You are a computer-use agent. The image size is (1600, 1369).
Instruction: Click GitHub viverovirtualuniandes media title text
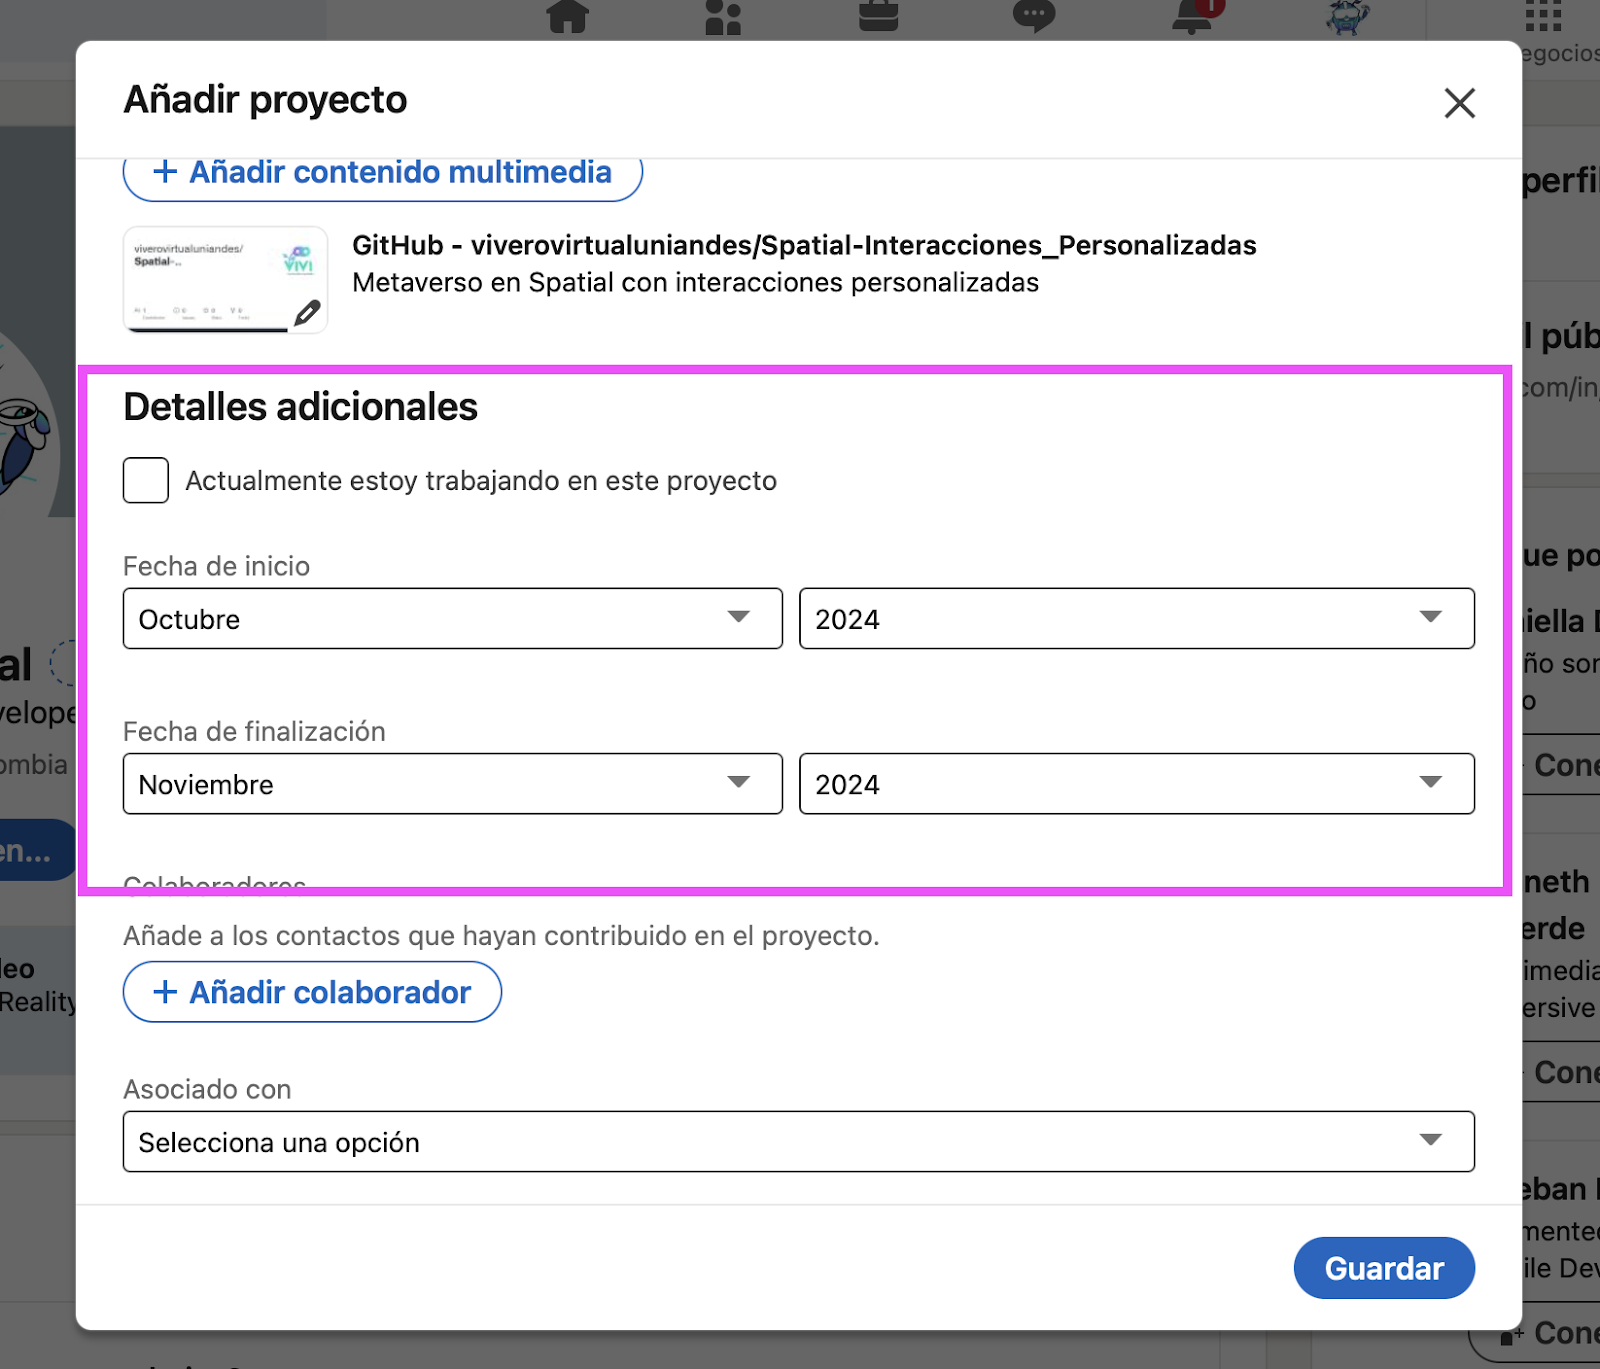click(804, 245)
